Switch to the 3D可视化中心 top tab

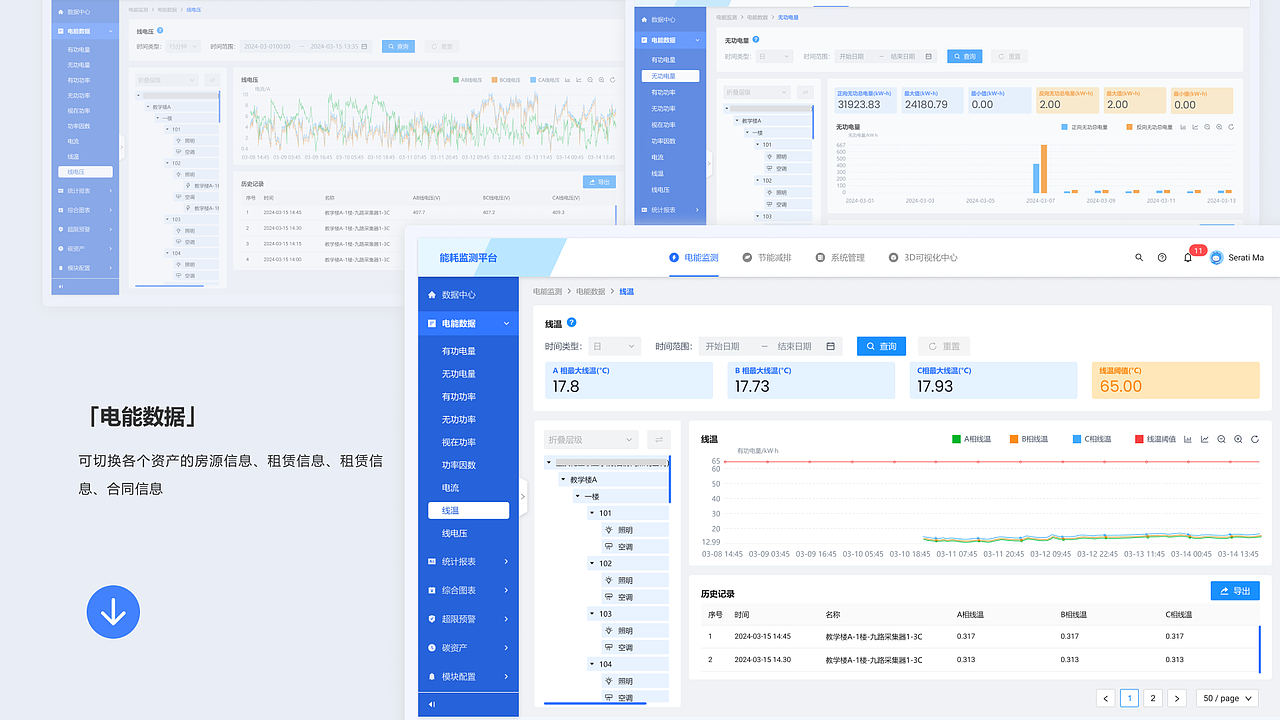(923, 258)
